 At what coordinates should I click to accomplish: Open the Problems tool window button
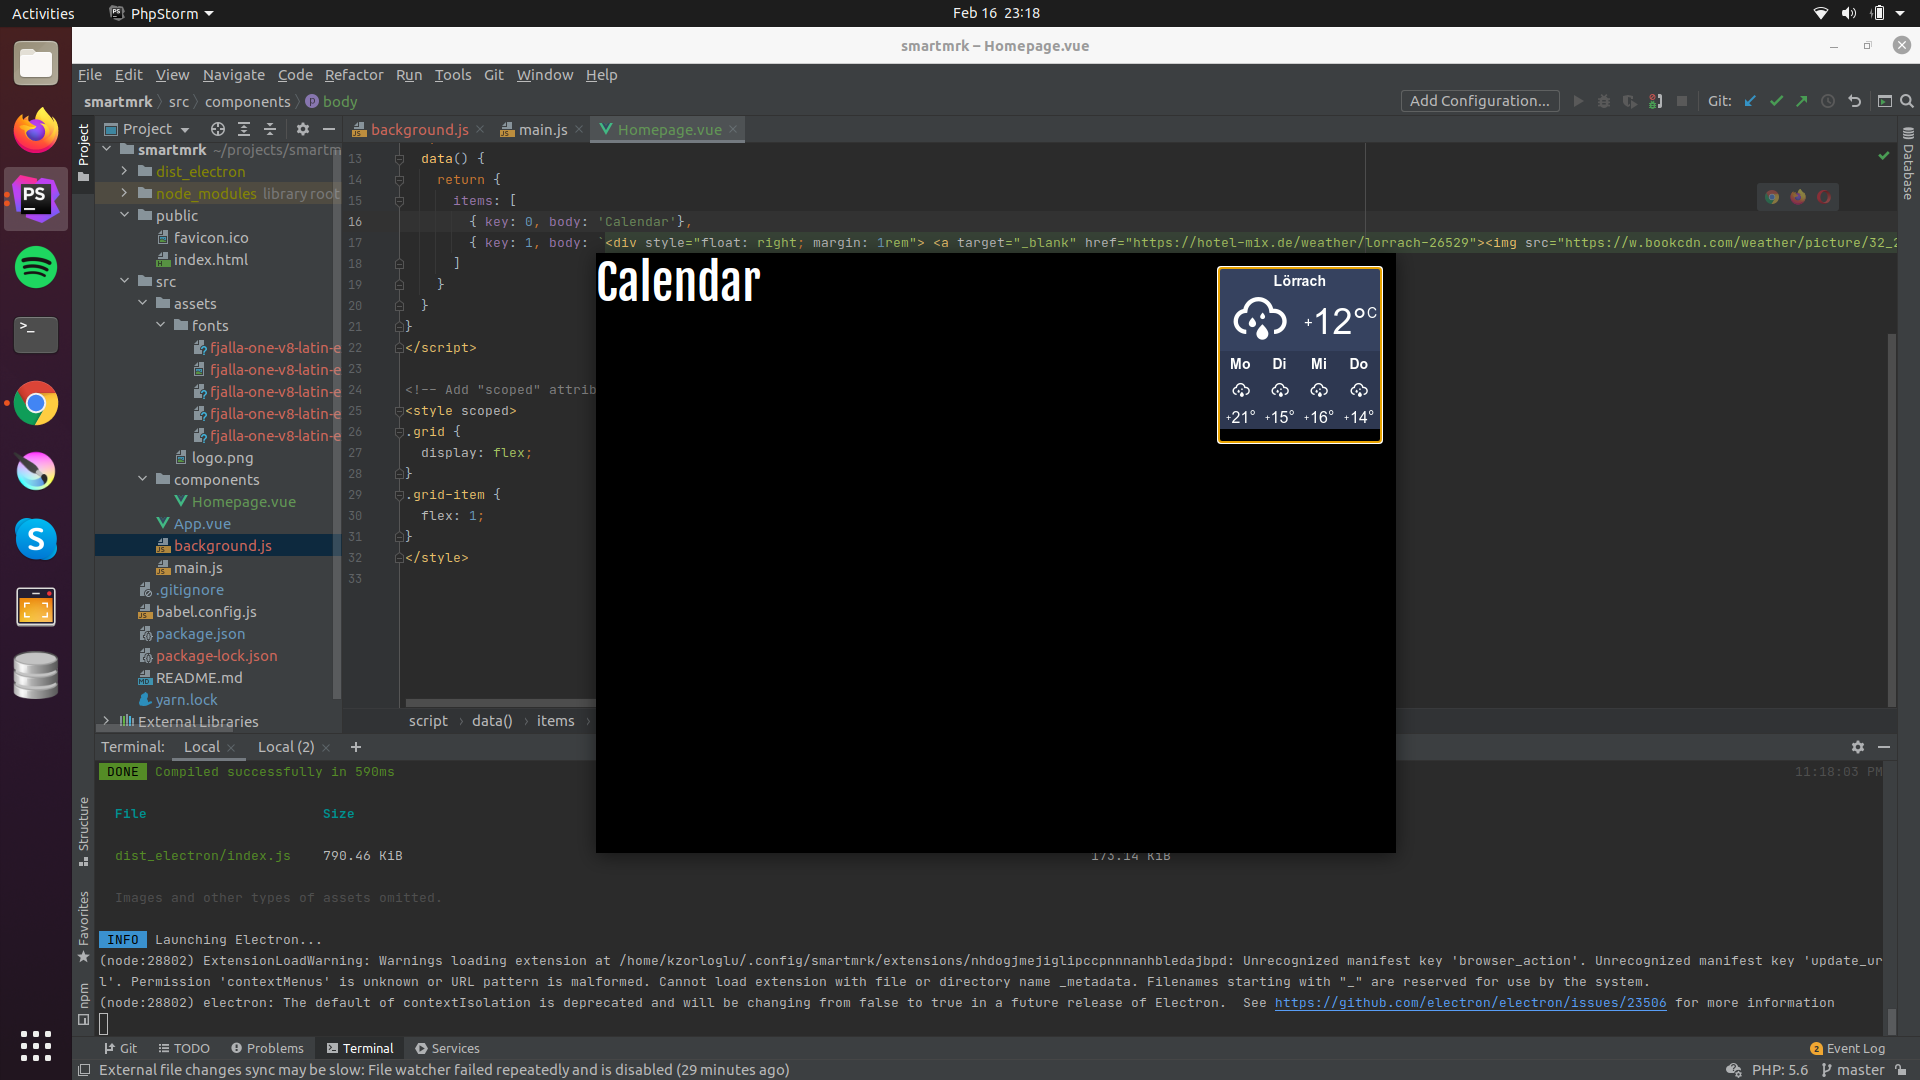267,1049
